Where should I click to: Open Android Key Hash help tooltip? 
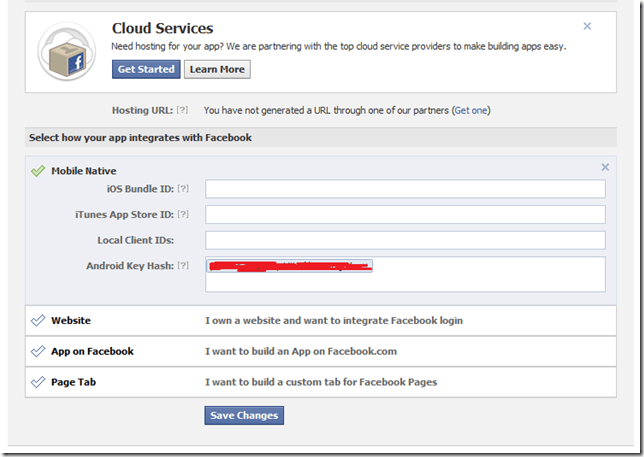pyautogui.click(x=183, y=266)
